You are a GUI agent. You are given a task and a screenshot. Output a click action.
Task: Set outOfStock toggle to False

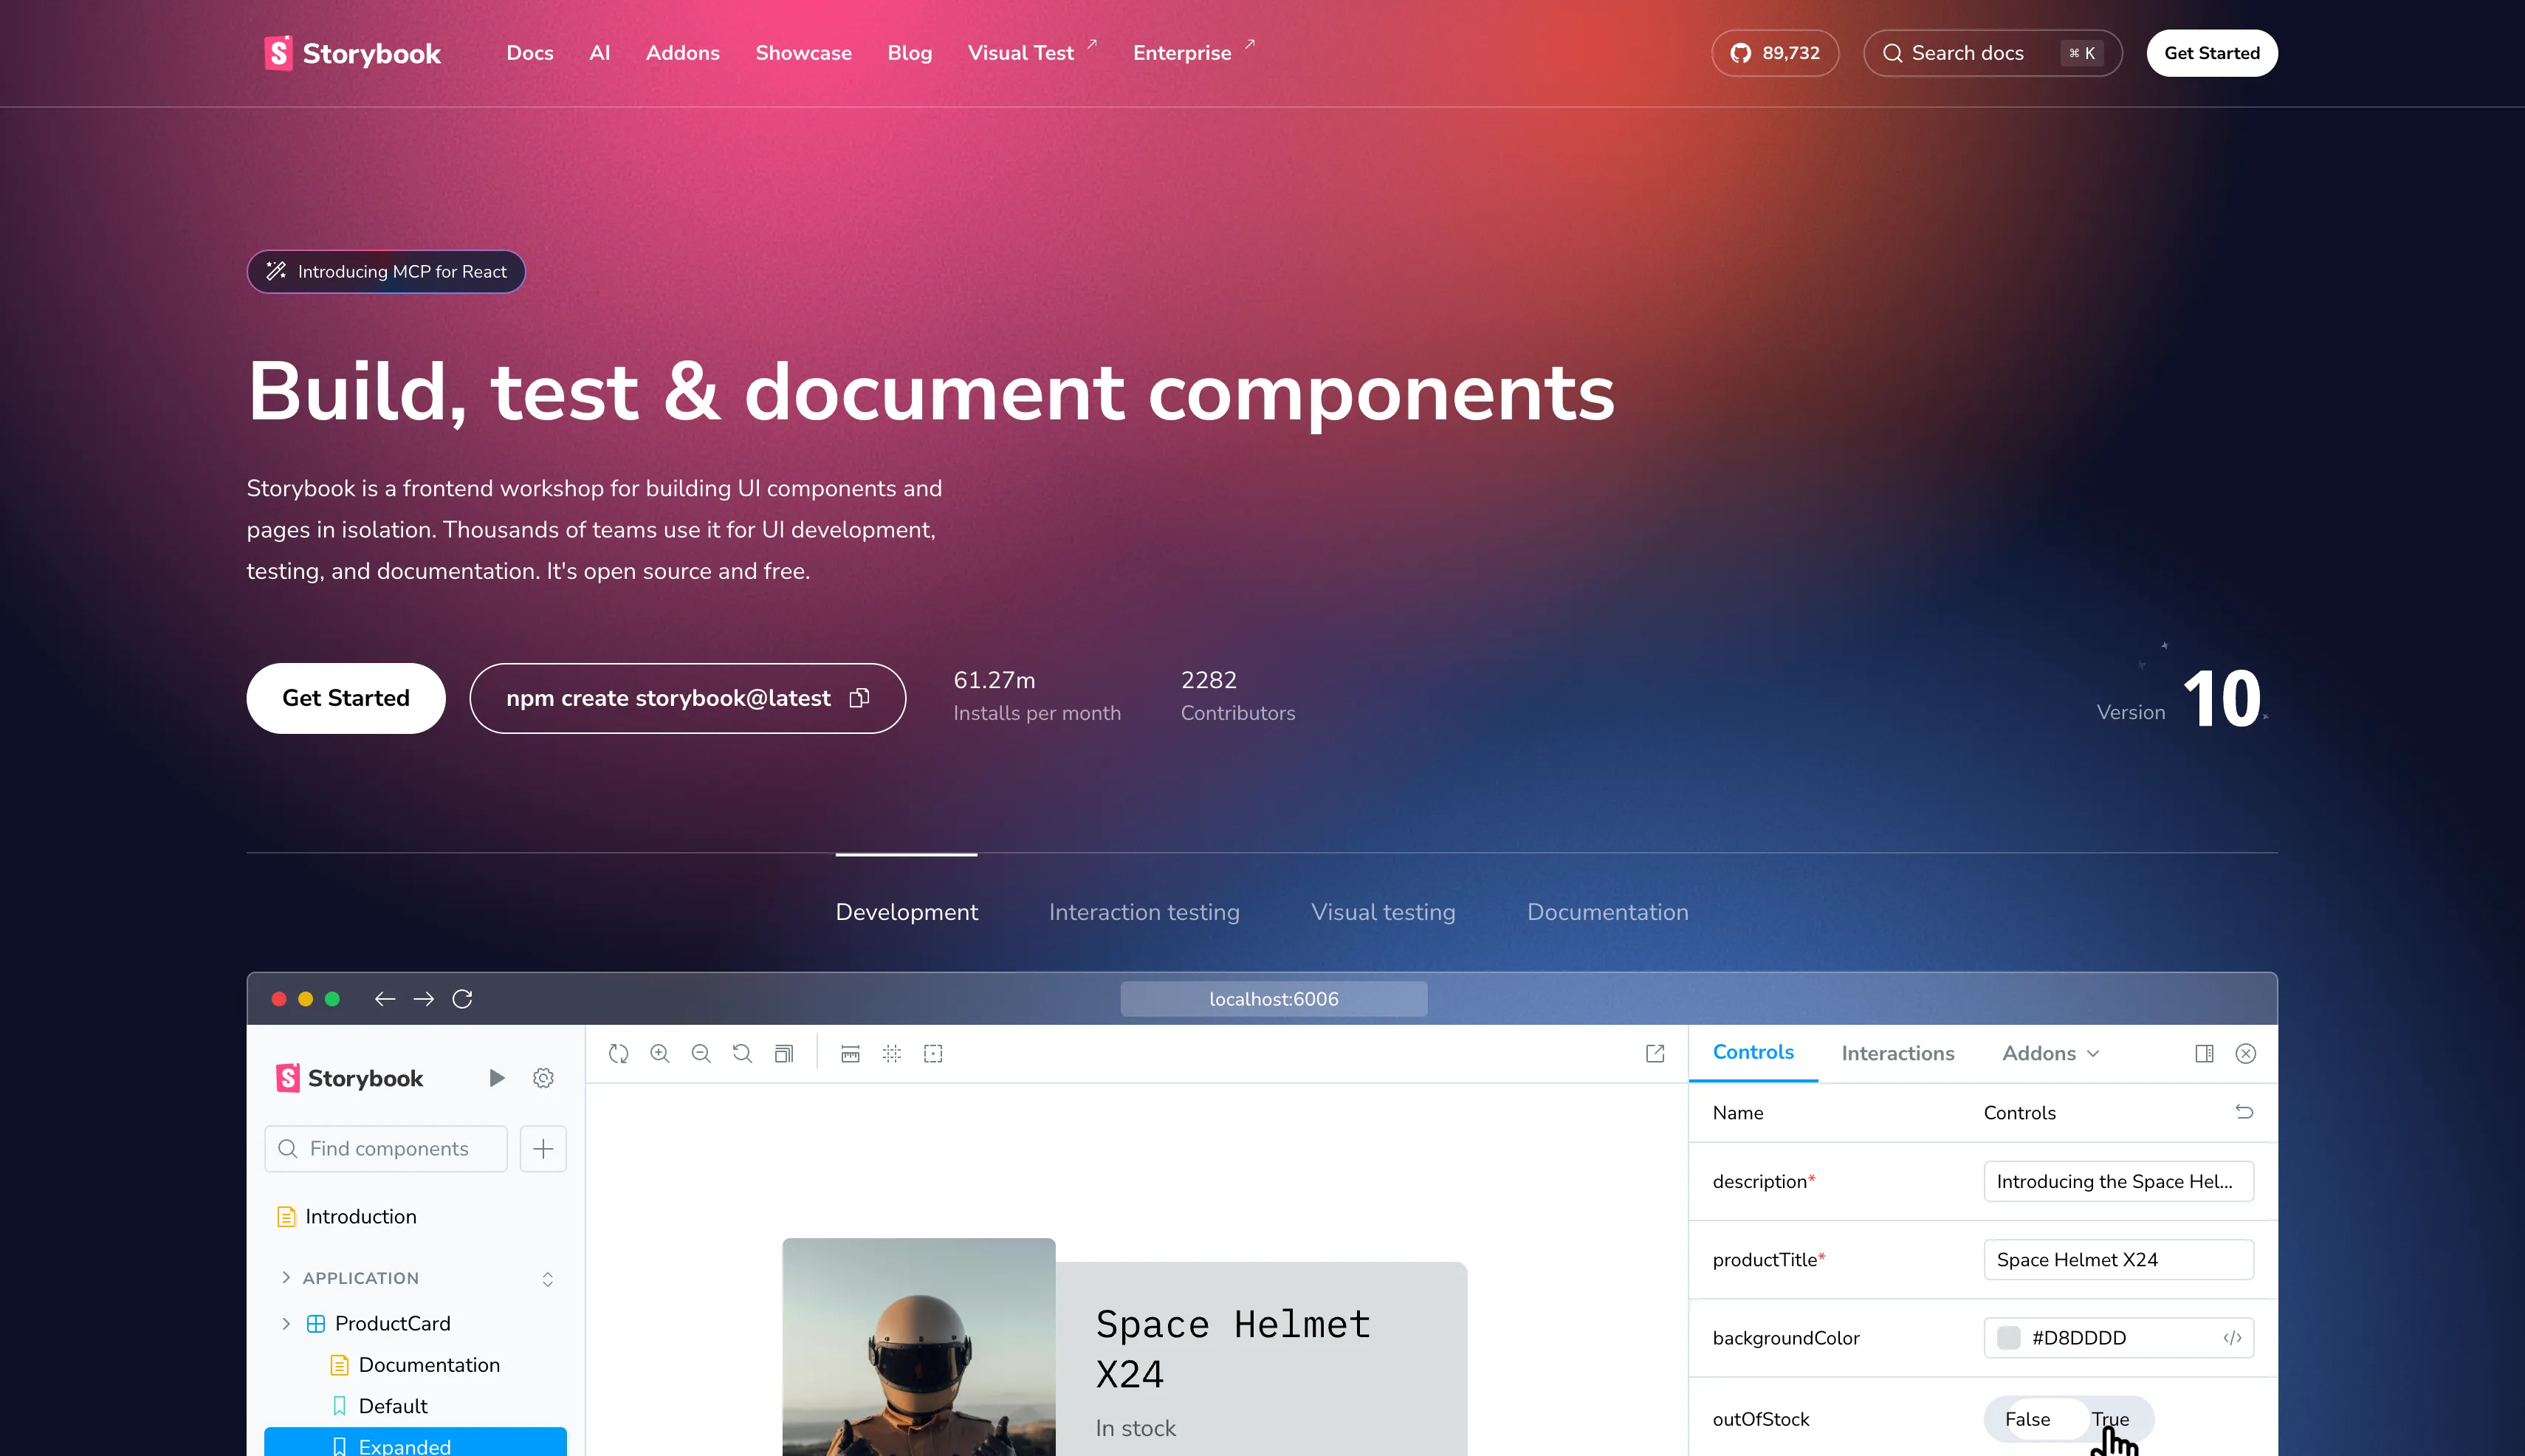[2027, 1419]
